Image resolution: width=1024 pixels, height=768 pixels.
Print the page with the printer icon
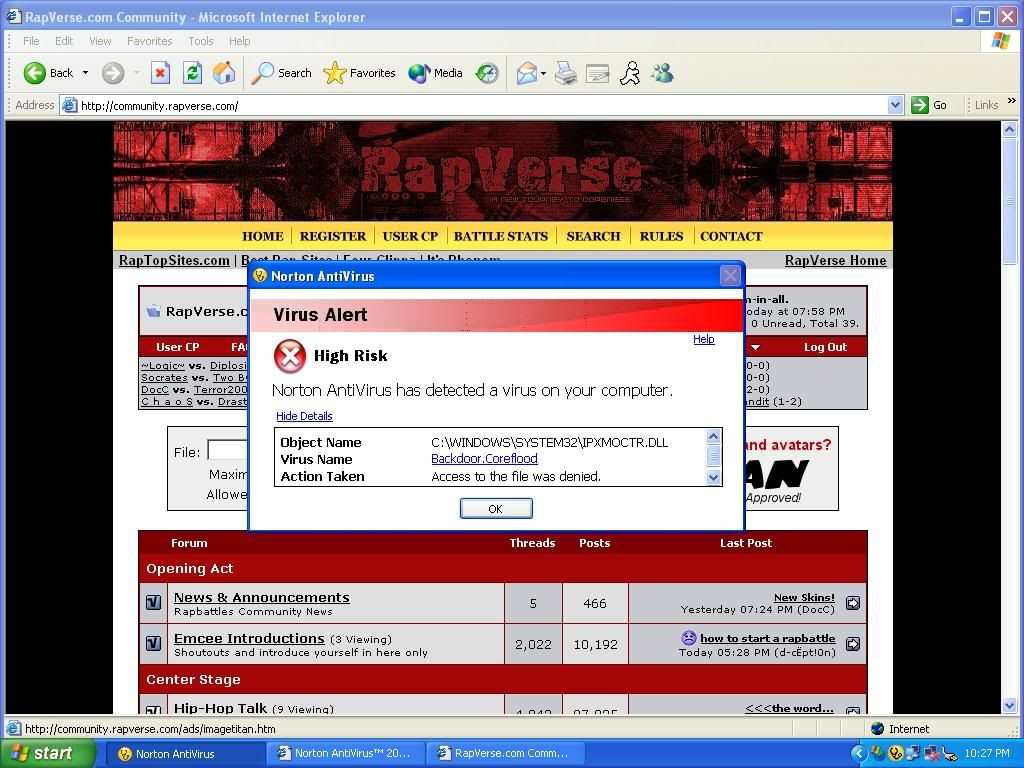pos(566,73)
